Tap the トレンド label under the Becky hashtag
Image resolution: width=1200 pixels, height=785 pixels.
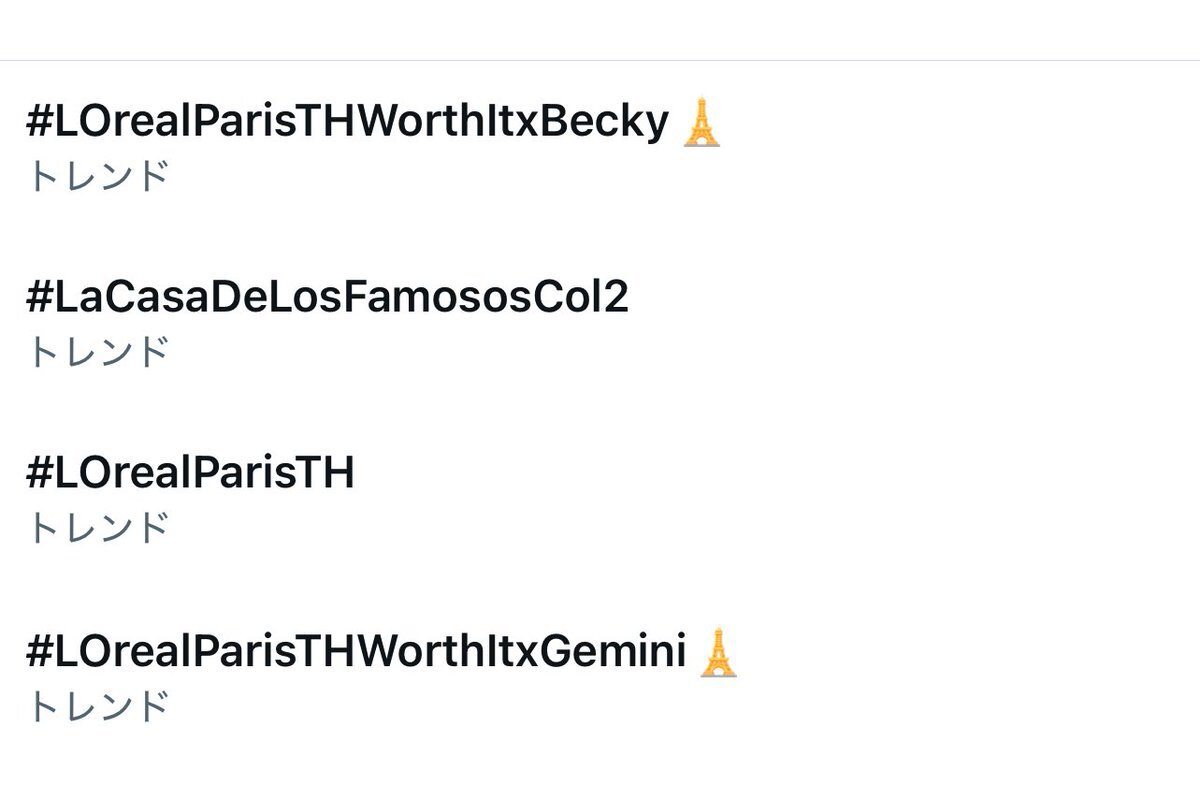tap(98, 176)
